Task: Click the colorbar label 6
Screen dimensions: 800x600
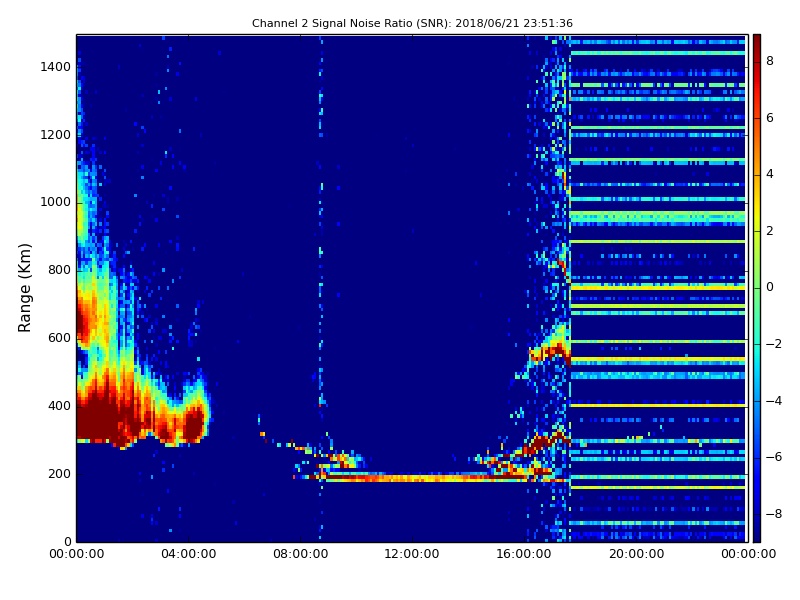Action: click(770, 118)
